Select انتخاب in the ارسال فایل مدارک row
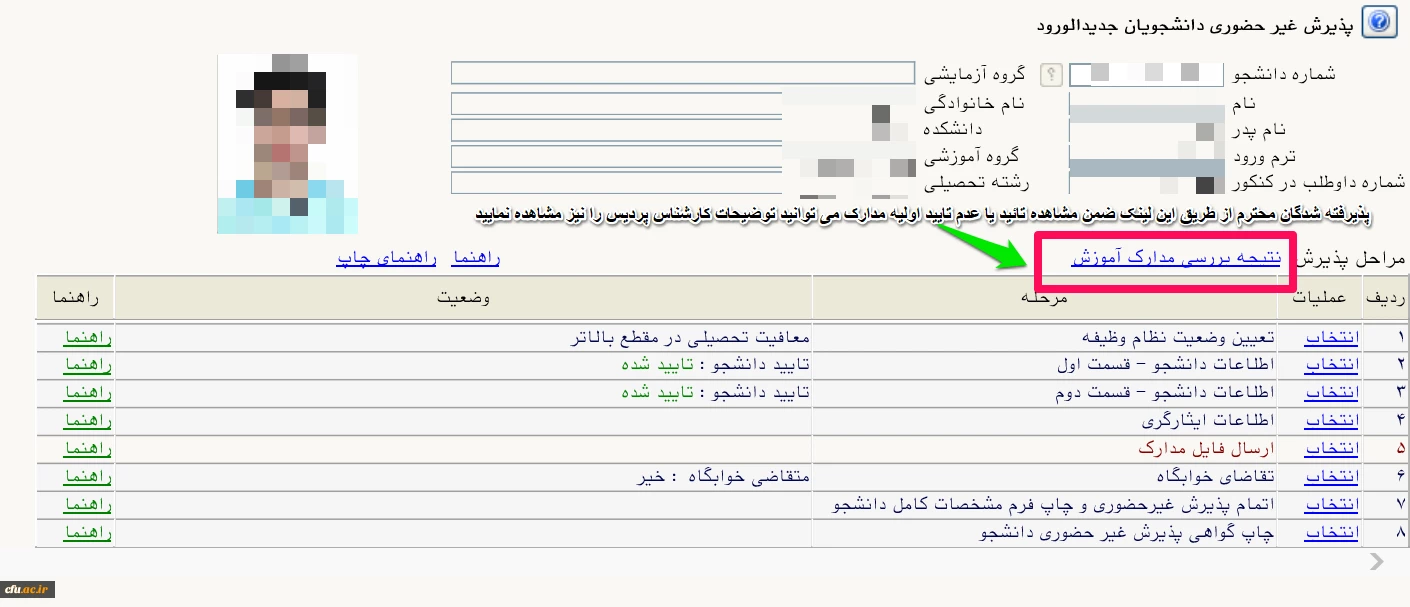The height and width of the screenshot is (607, 1410). (1331, 449)
